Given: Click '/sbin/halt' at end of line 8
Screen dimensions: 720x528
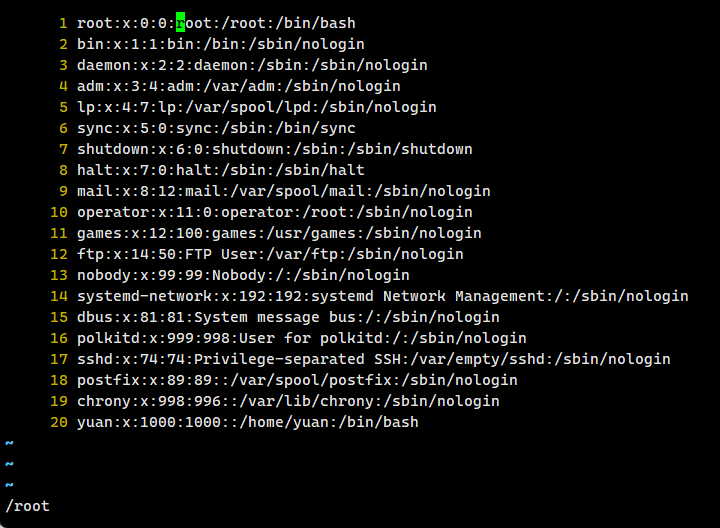Looking at the screenshot, I should (x=324, y=170).
